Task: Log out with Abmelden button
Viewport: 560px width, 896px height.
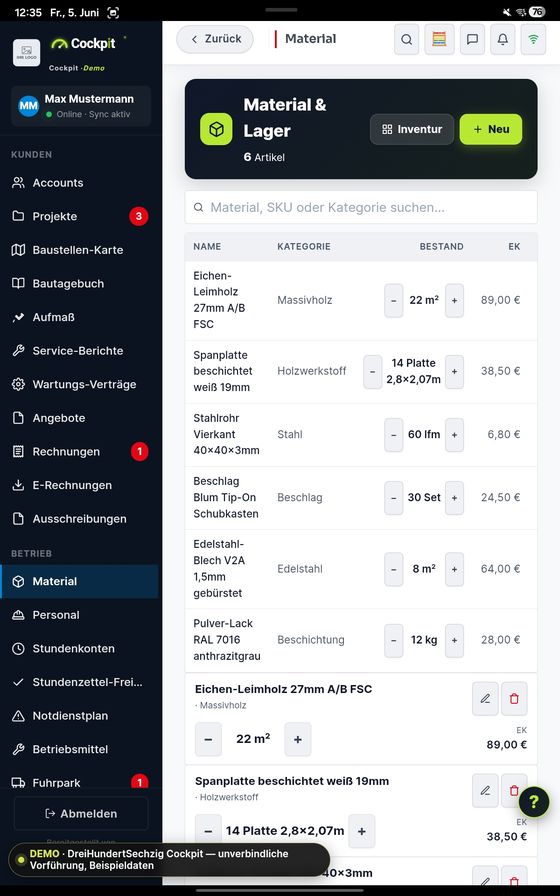Action: 81,814
